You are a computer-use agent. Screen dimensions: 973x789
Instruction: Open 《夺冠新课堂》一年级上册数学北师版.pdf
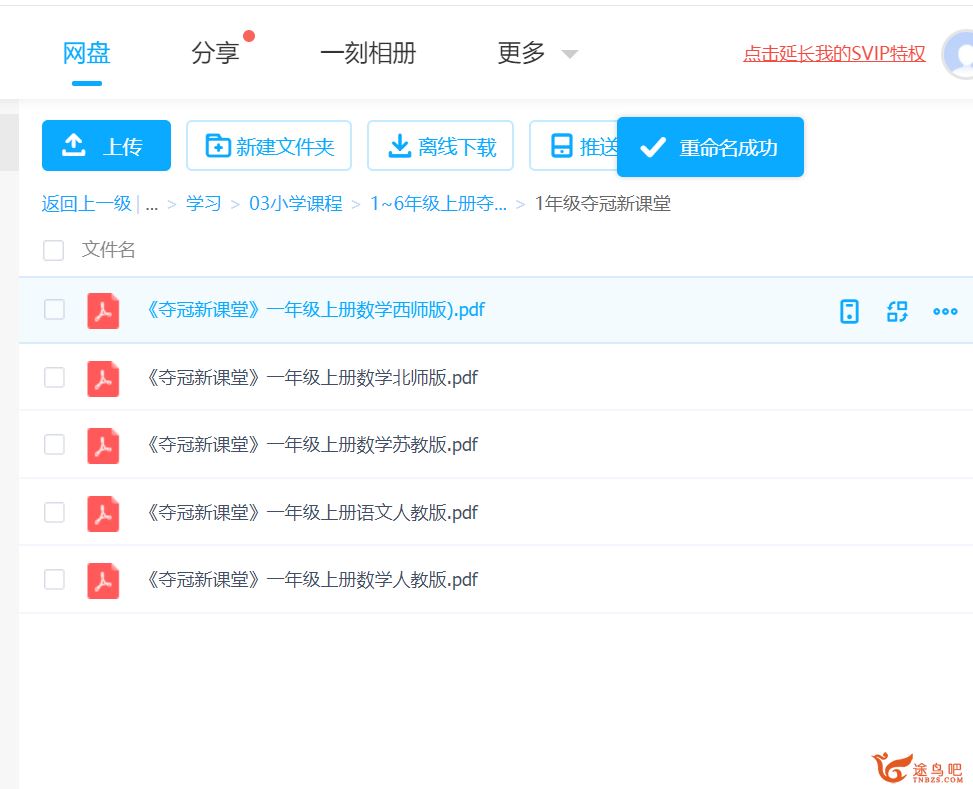click(312, 377)
